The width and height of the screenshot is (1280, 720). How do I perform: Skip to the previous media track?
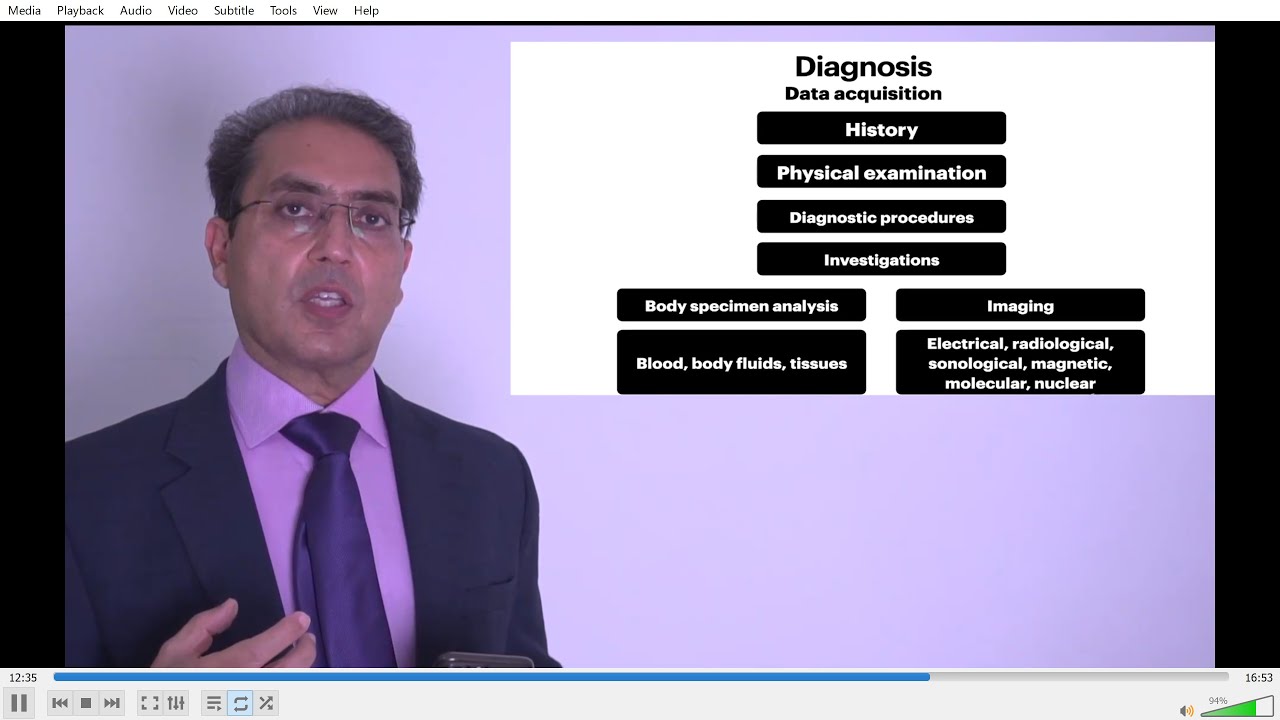click(x=60, y=703)
